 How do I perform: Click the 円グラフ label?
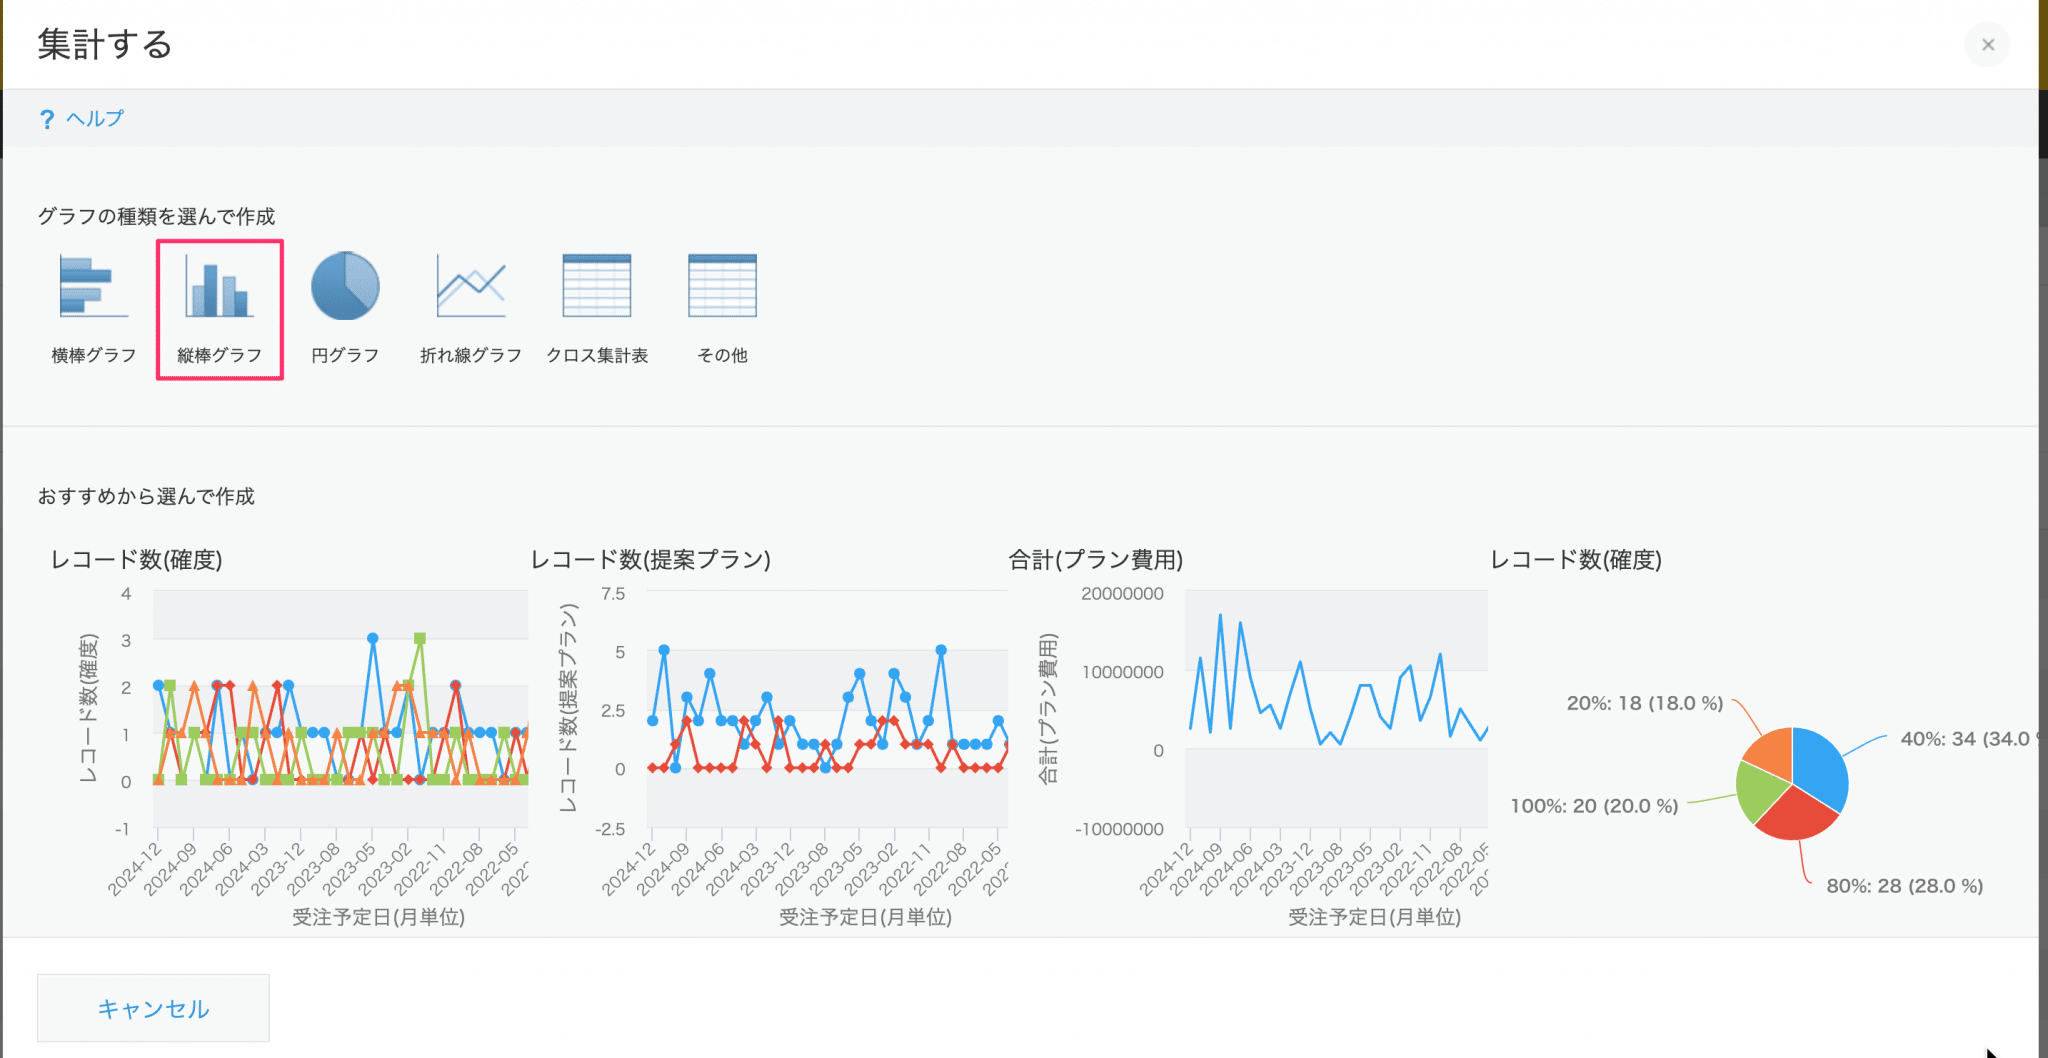pos(345,355)
